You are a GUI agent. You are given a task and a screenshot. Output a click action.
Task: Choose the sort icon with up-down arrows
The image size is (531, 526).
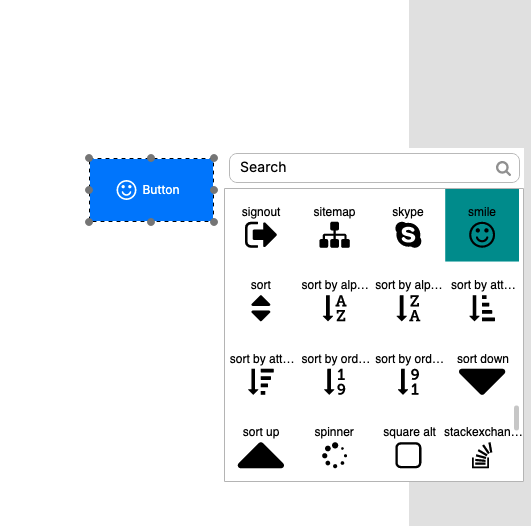click(261, 308)
